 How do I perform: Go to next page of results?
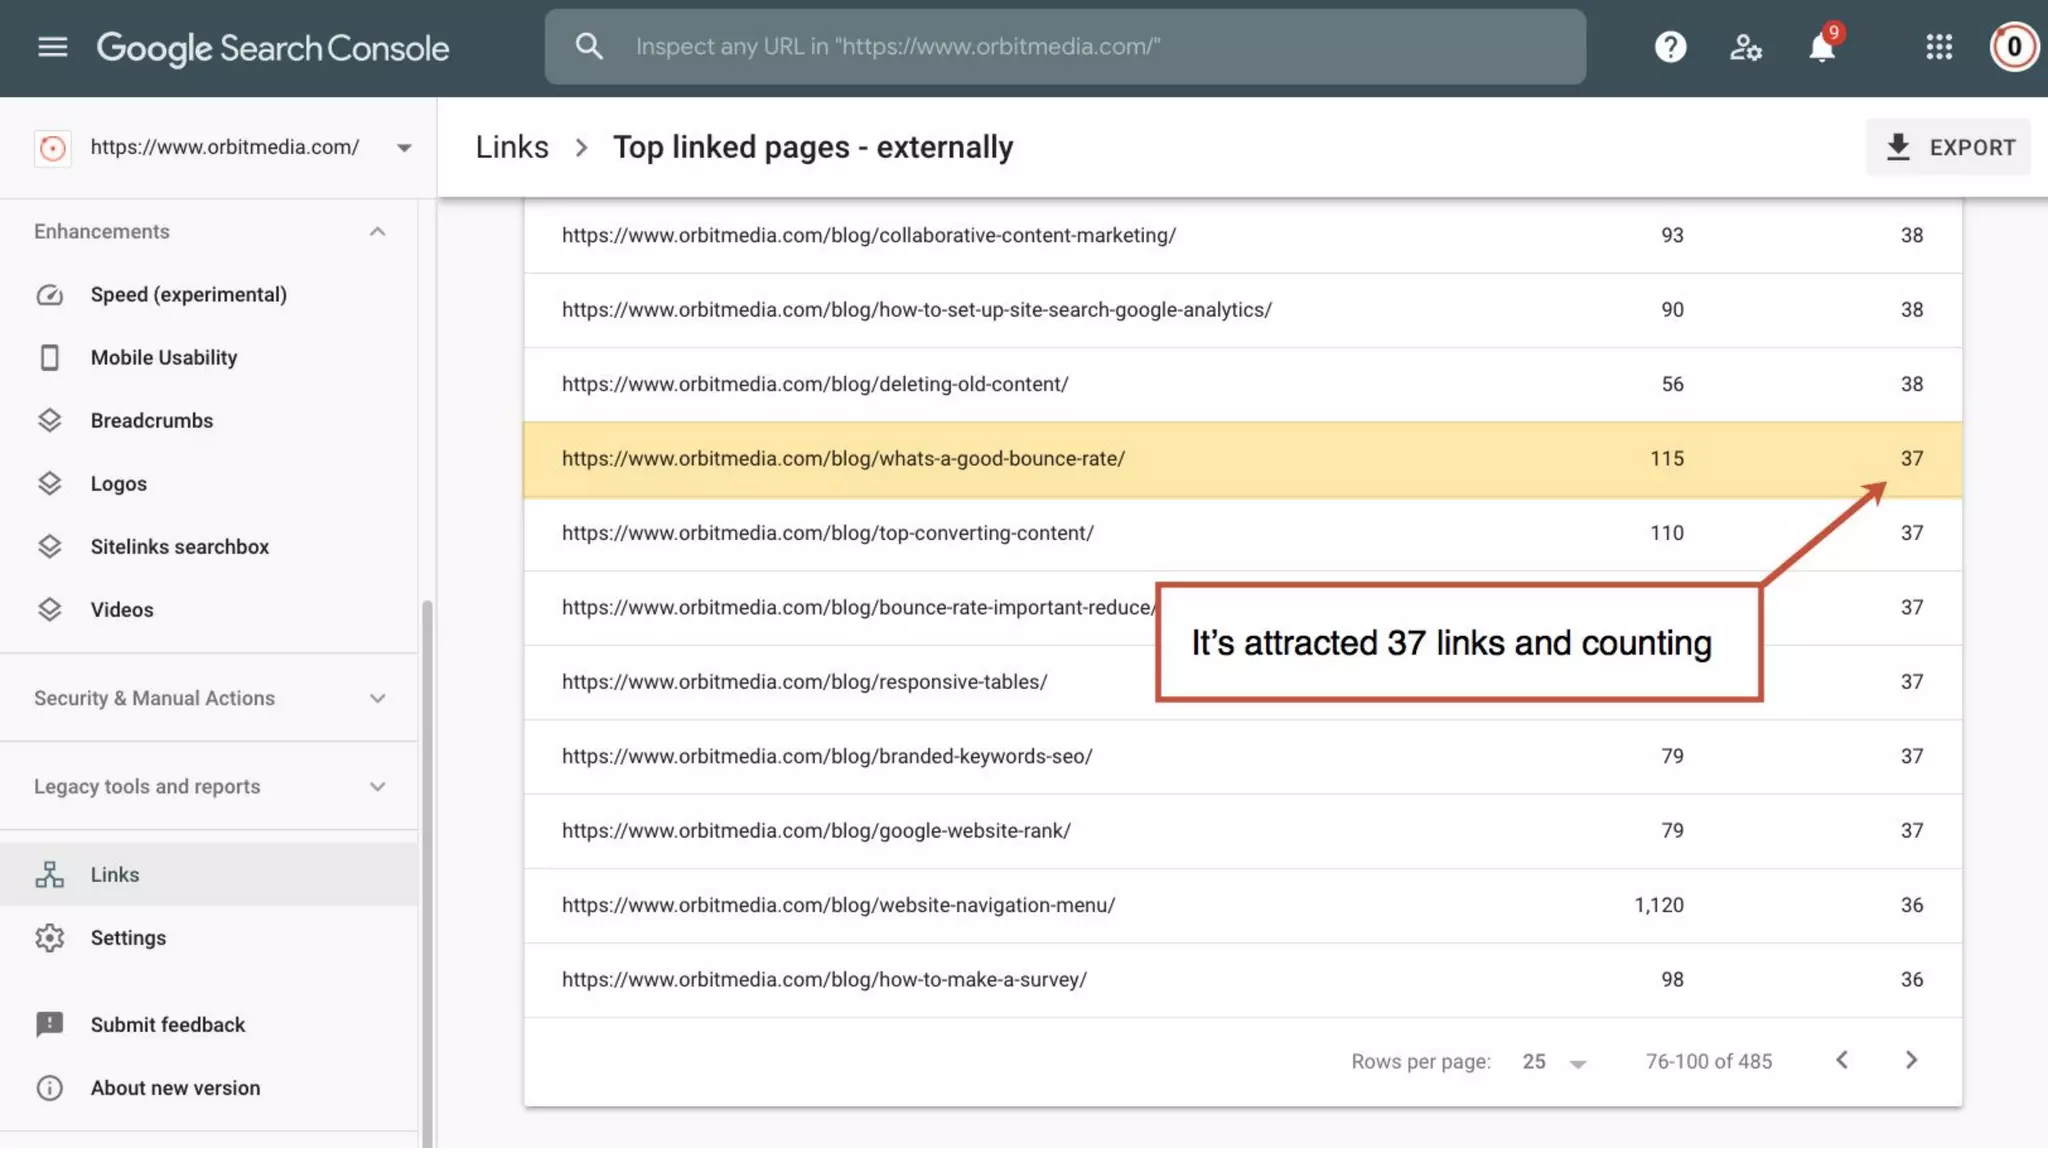[1911, 1060]
